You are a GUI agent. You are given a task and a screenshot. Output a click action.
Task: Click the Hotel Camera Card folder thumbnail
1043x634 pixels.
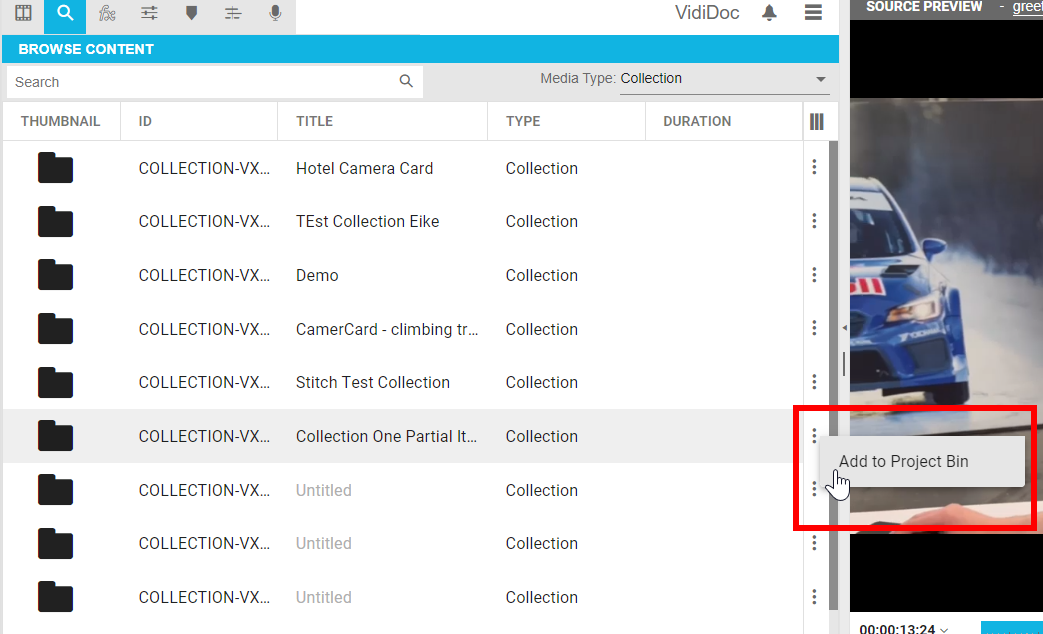coord(55,168)
